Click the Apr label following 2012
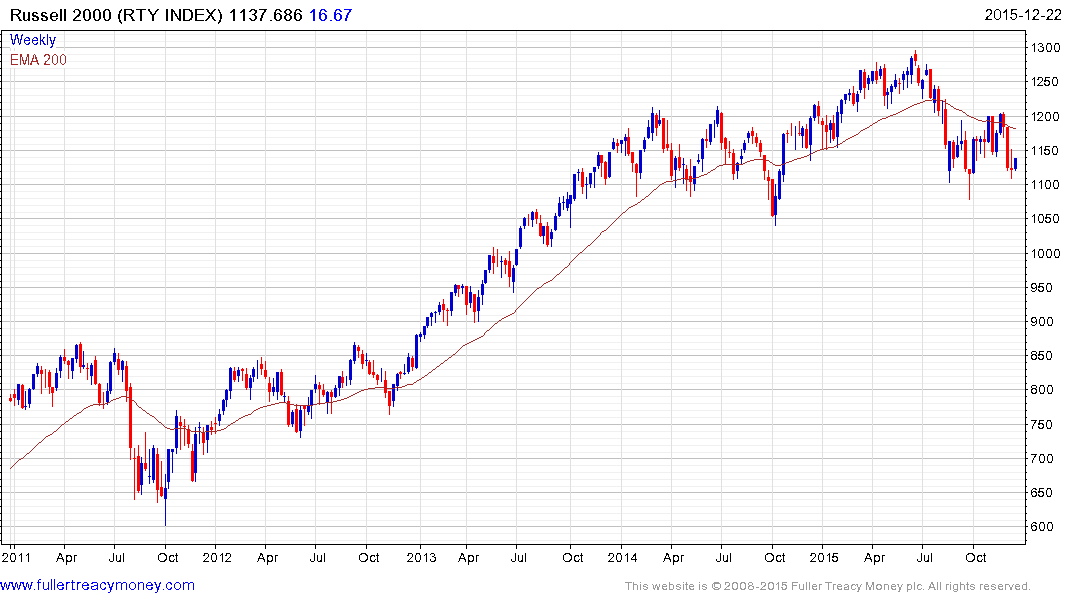Image resolution: width=1075 pixels, height=600 pixels. 267,558
